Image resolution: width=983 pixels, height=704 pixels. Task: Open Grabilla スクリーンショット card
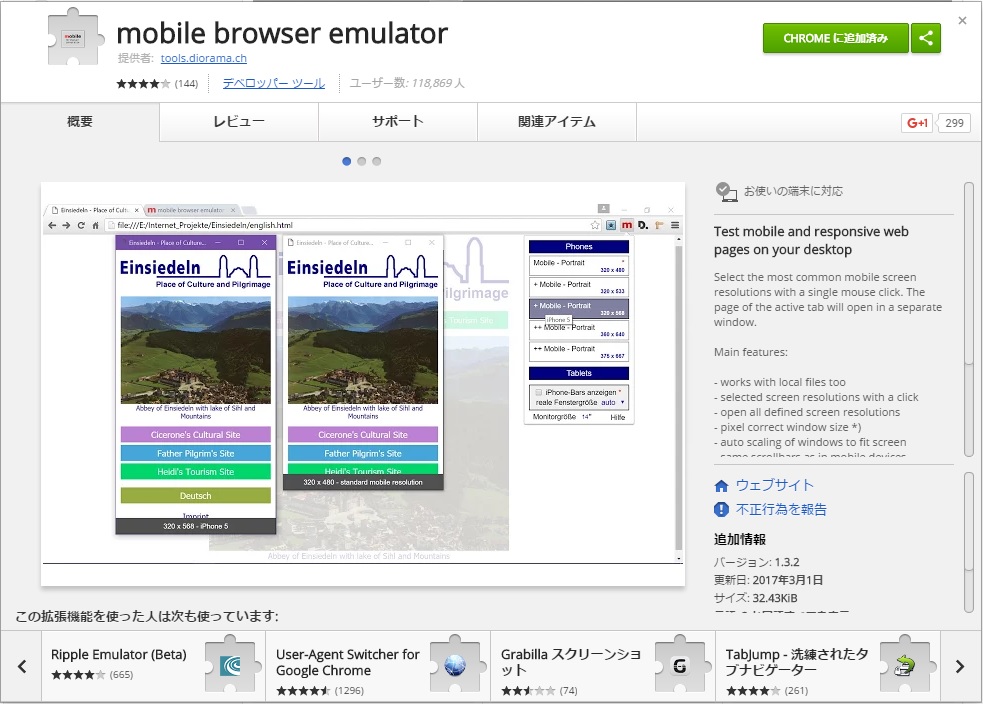pyautogui.click(x=603, y=666)
